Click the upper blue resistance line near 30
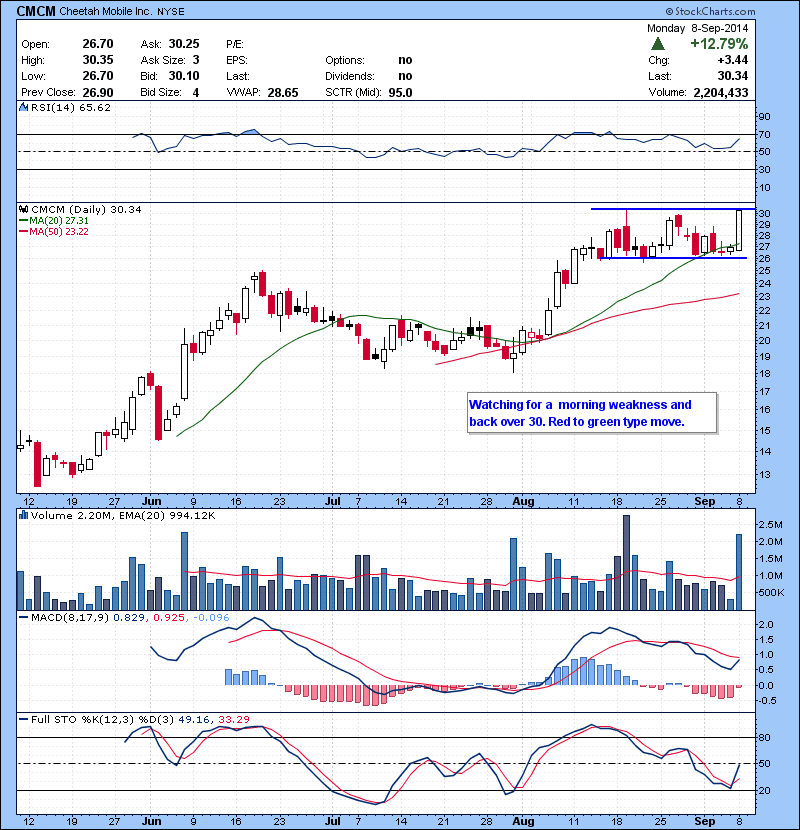Image resolution: width=800 pixels, height=830 pixels. [673, 209]
